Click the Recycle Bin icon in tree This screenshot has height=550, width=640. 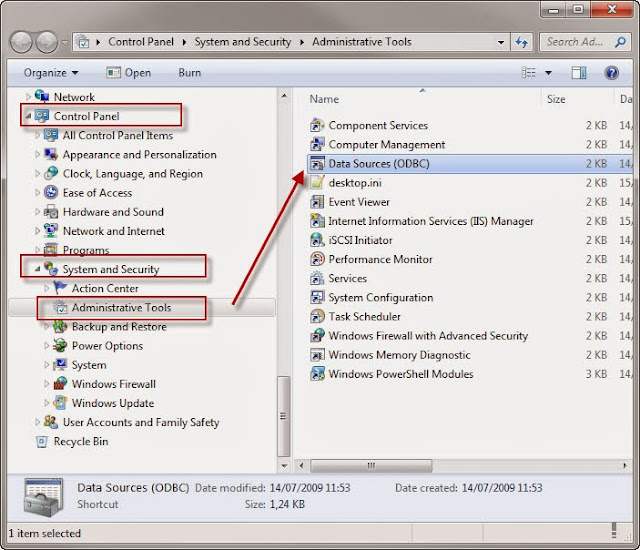point(42,441)
